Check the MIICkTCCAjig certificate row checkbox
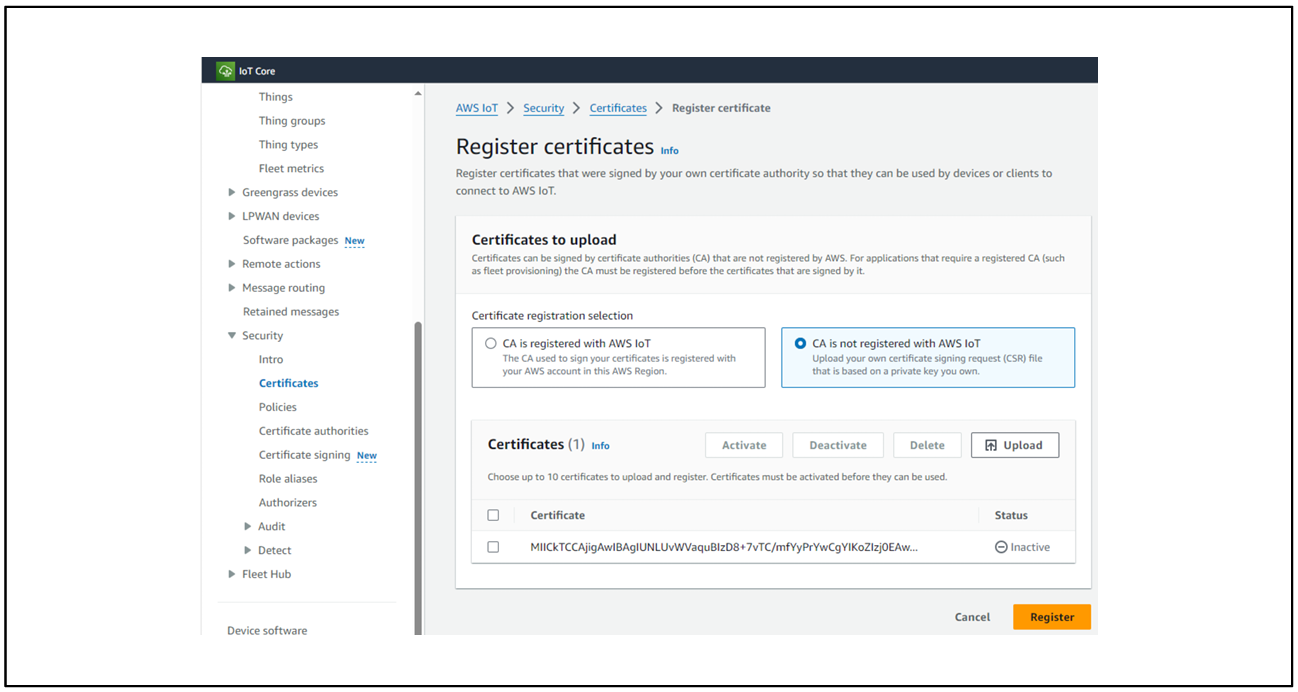Image resolution: width=1298 pixels, height=692 pixels. 493,547
